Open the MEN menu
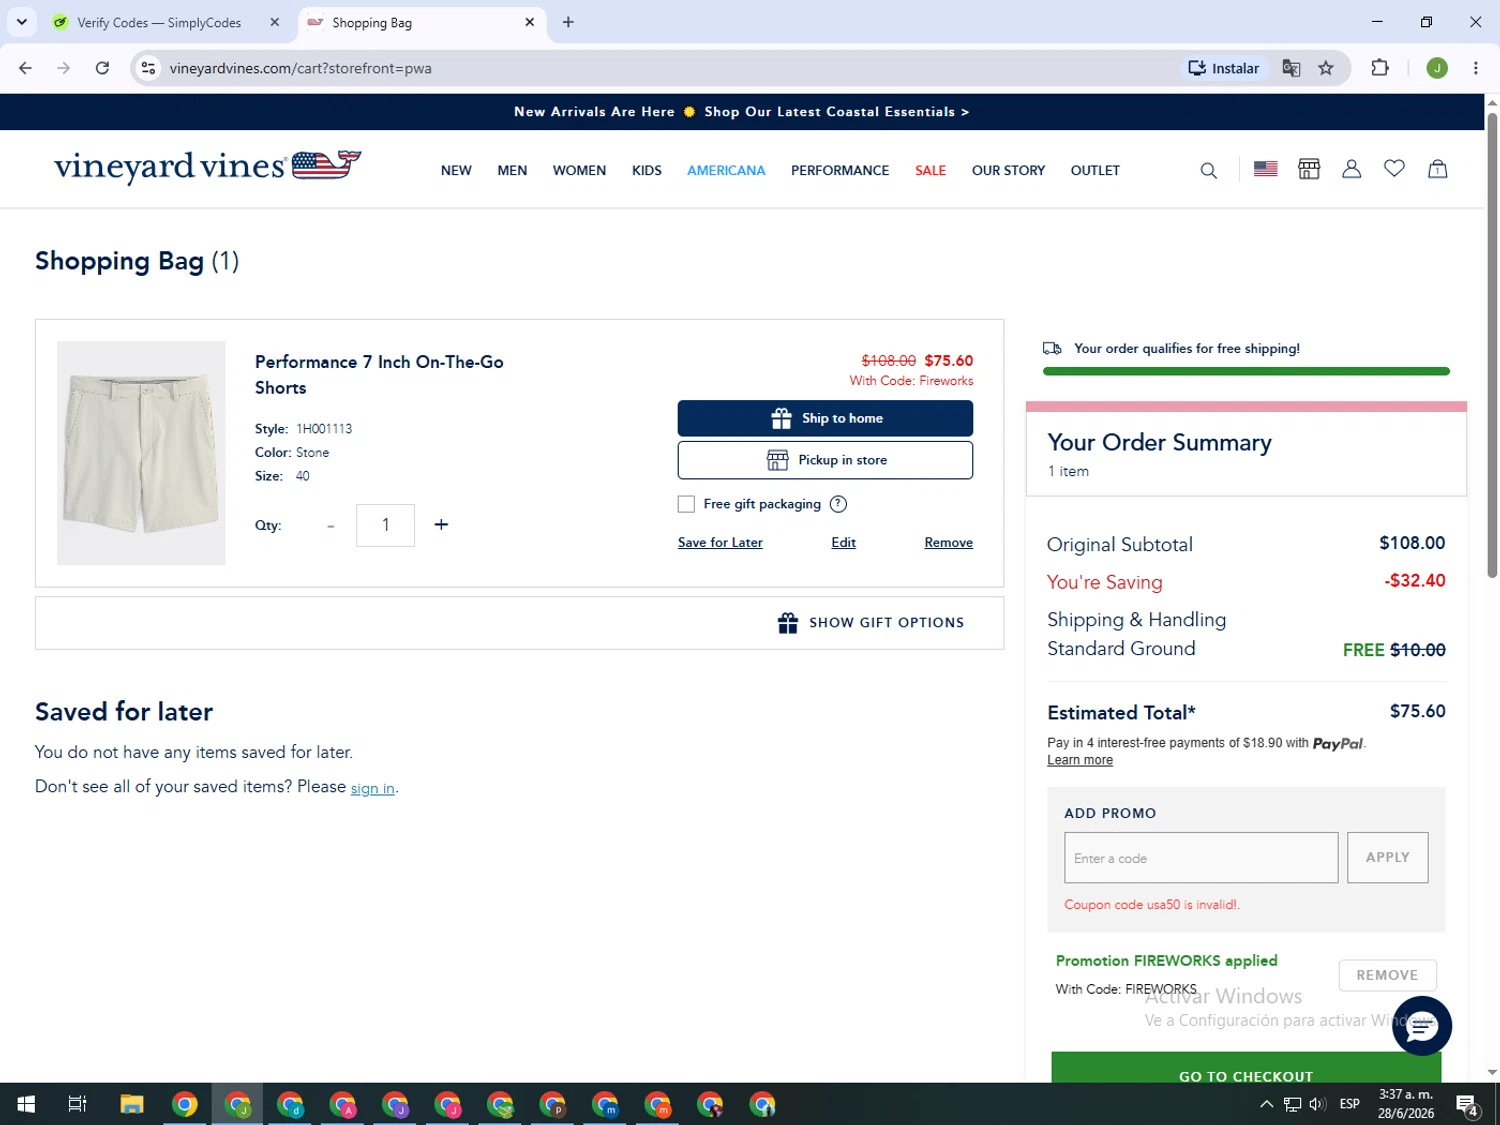This screenshot has height=1125, width=1500. [512, 170]
